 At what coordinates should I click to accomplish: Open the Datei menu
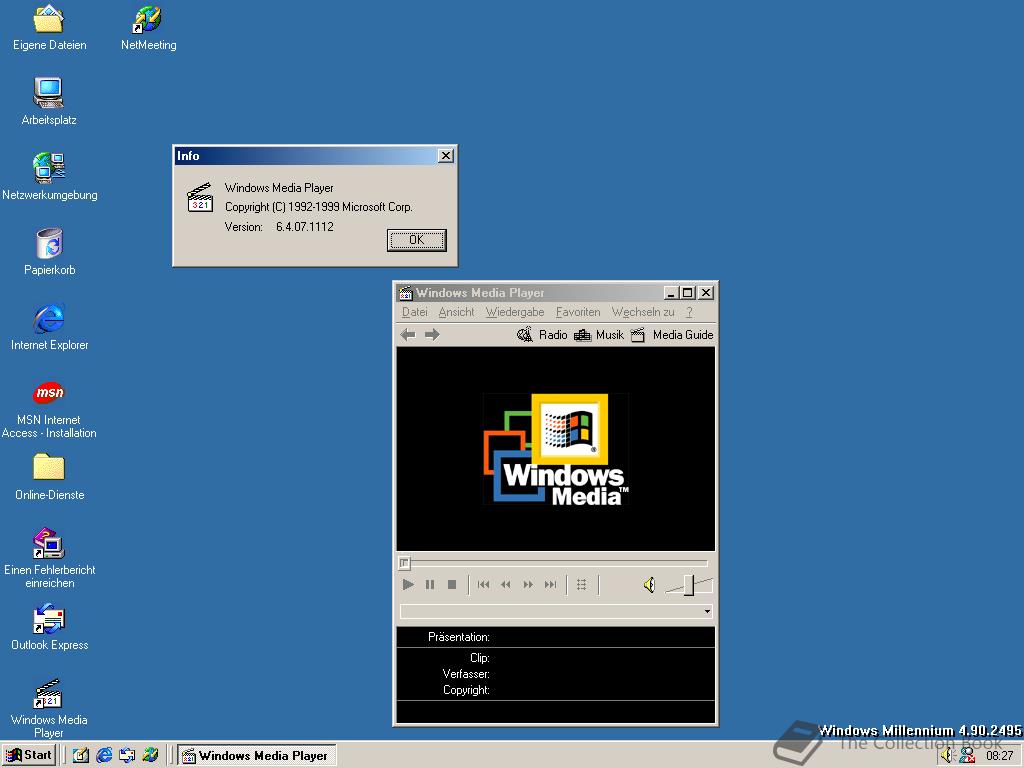(x=415, y=312)
